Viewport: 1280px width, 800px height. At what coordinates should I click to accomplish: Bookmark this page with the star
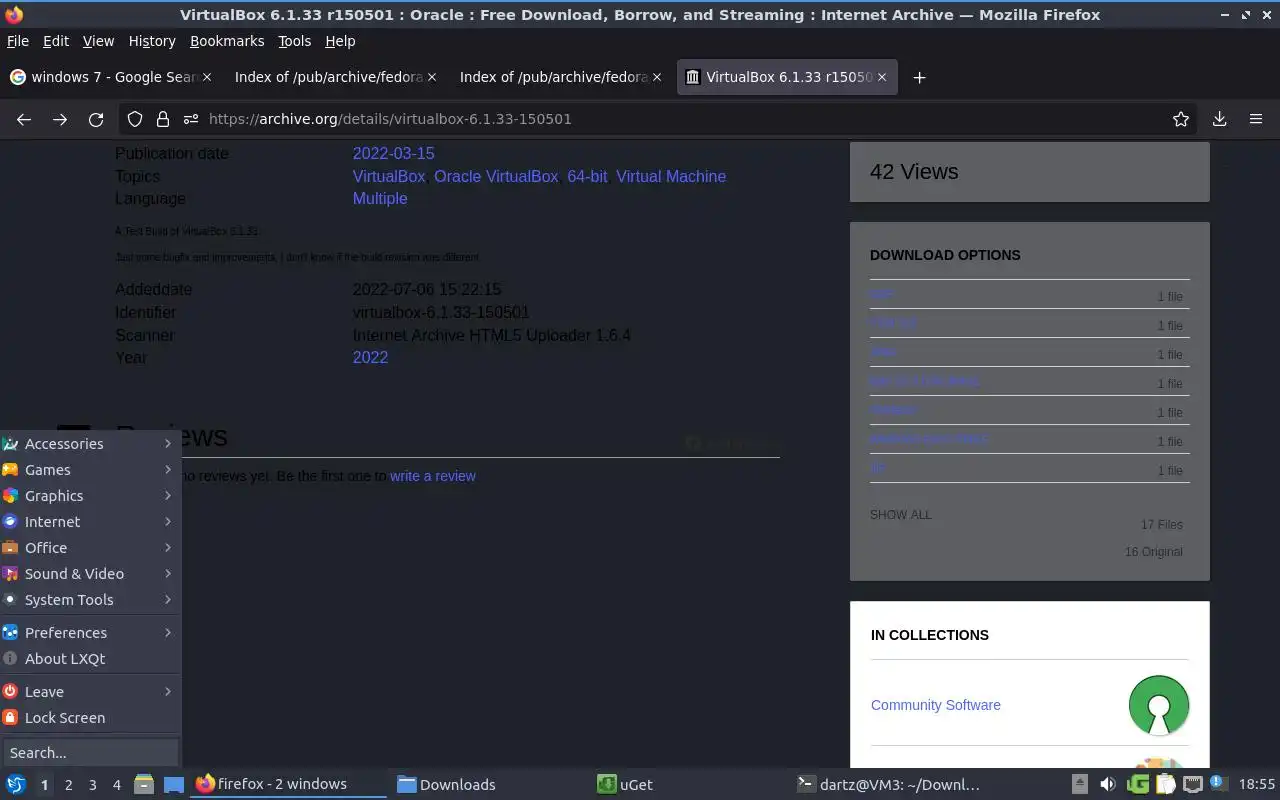click(1181, 119)
